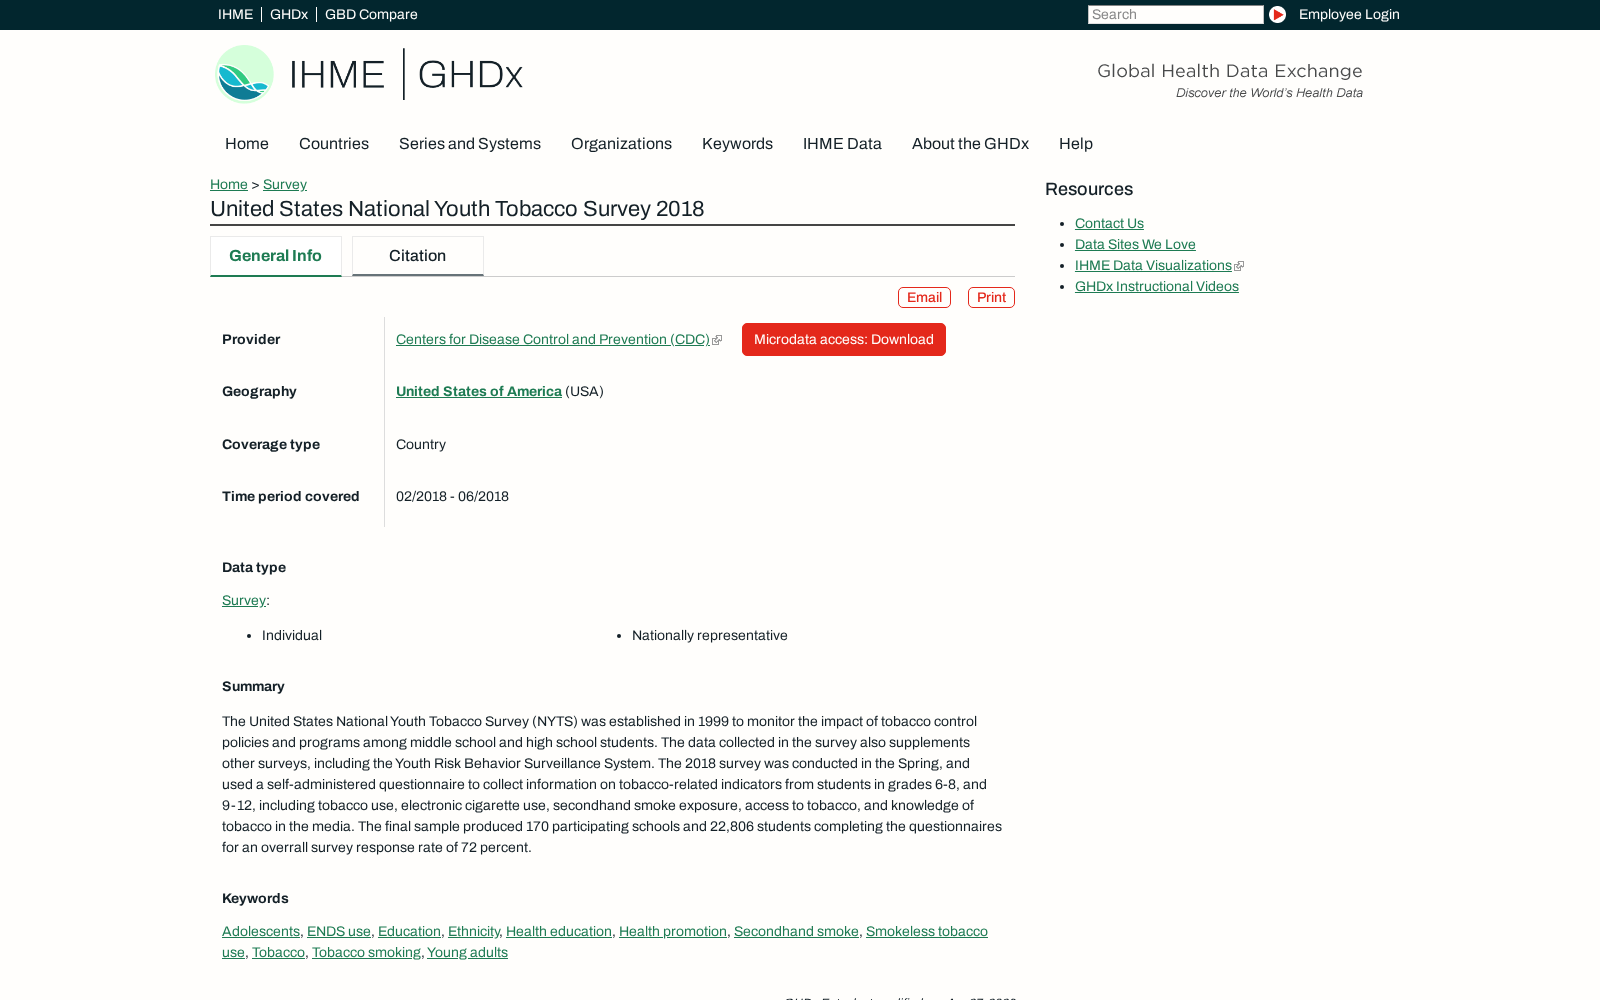This screenshot has width=1600, height=1000.
Task: Click the Individual bullet item
Action: (292, 635)
